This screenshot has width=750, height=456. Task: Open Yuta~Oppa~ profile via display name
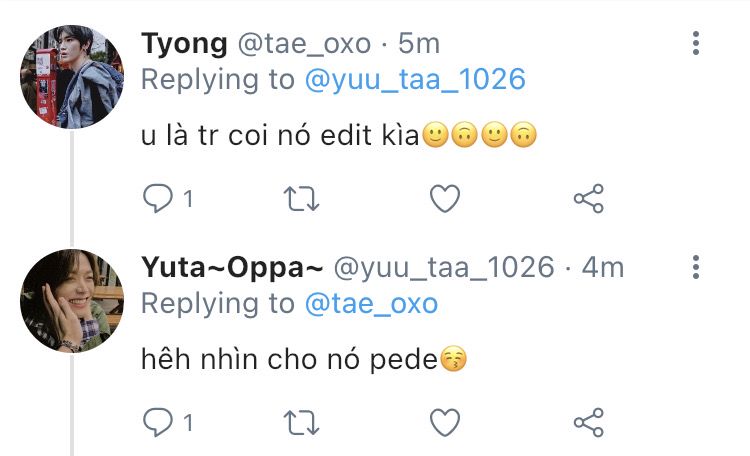pyautogui.click(x=232, y=268)
